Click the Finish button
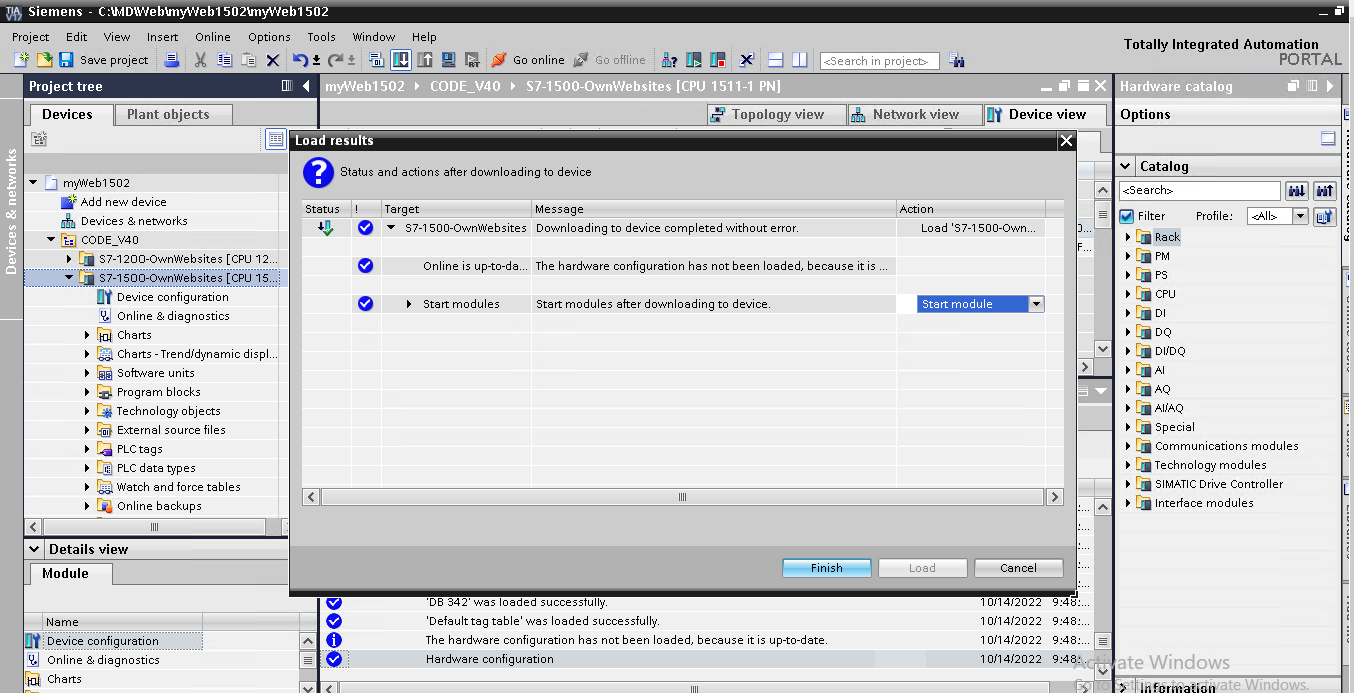This screenshot has height=693, width=1354. coord(826,568)
